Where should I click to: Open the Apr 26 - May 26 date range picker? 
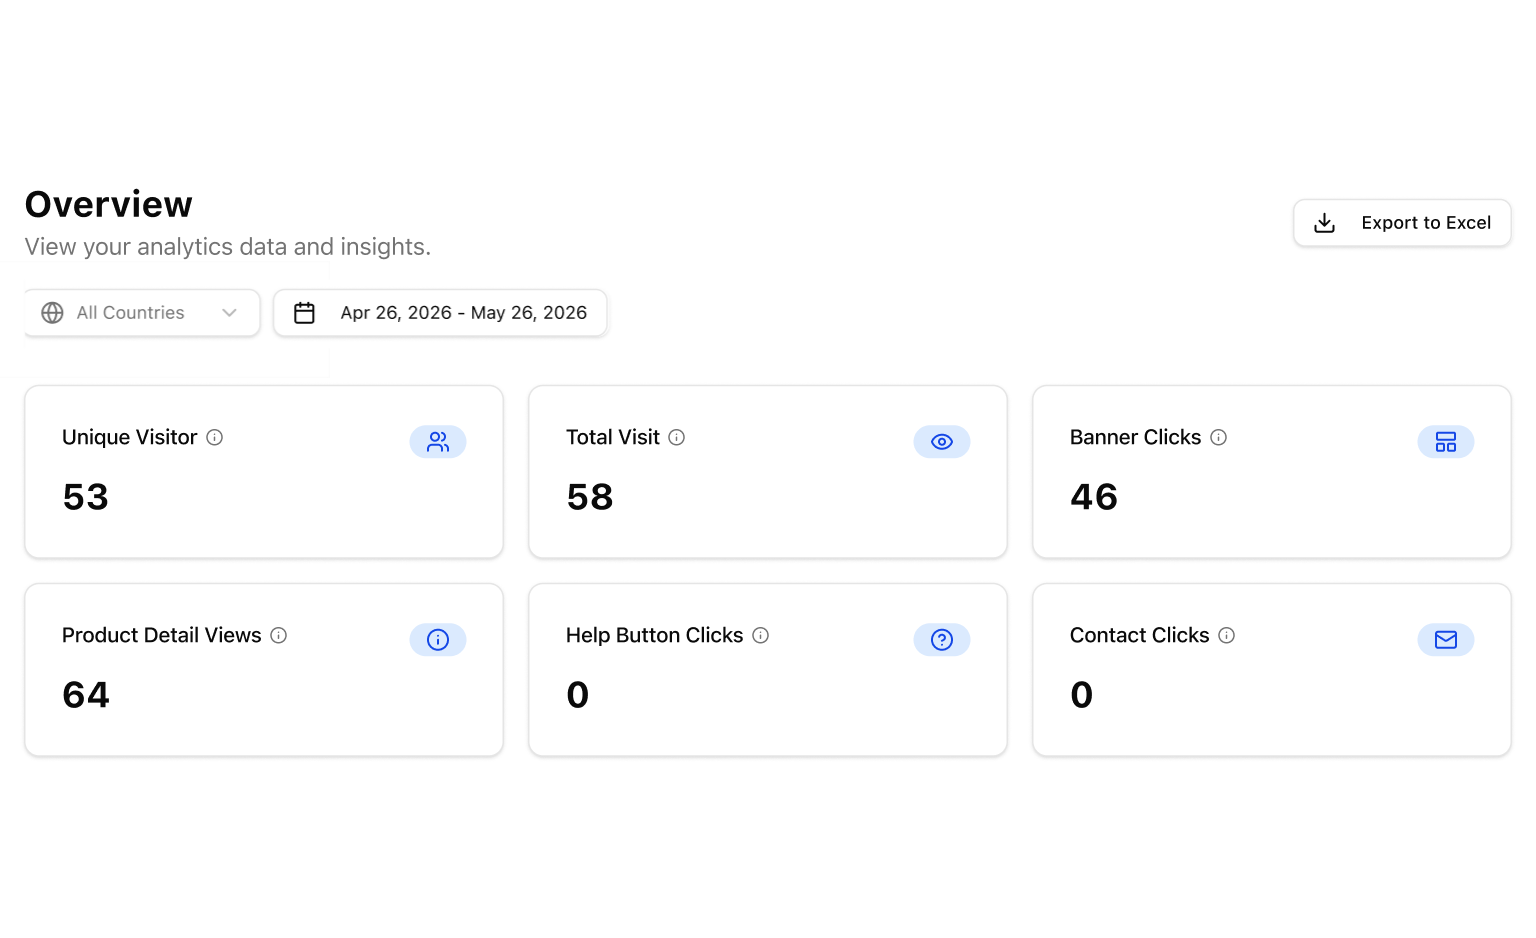[x=440, y=313]
